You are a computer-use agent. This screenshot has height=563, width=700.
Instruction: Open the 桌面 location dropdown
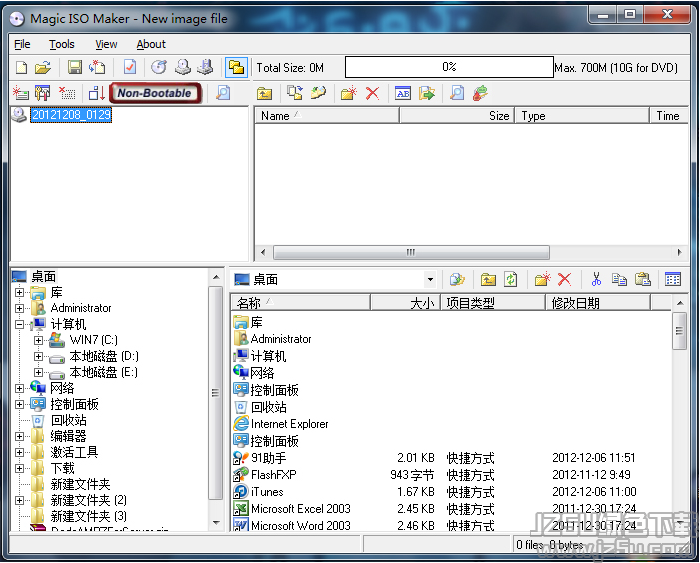[x=430, y=280]
